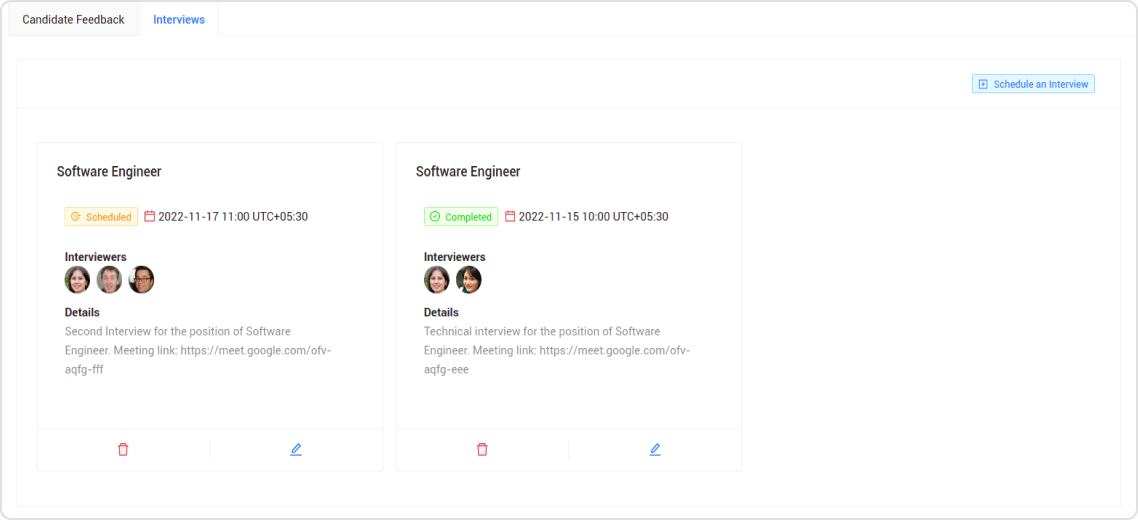
Task: Delete the scheduled interview via its trash icon
Action: pos(123,450)
